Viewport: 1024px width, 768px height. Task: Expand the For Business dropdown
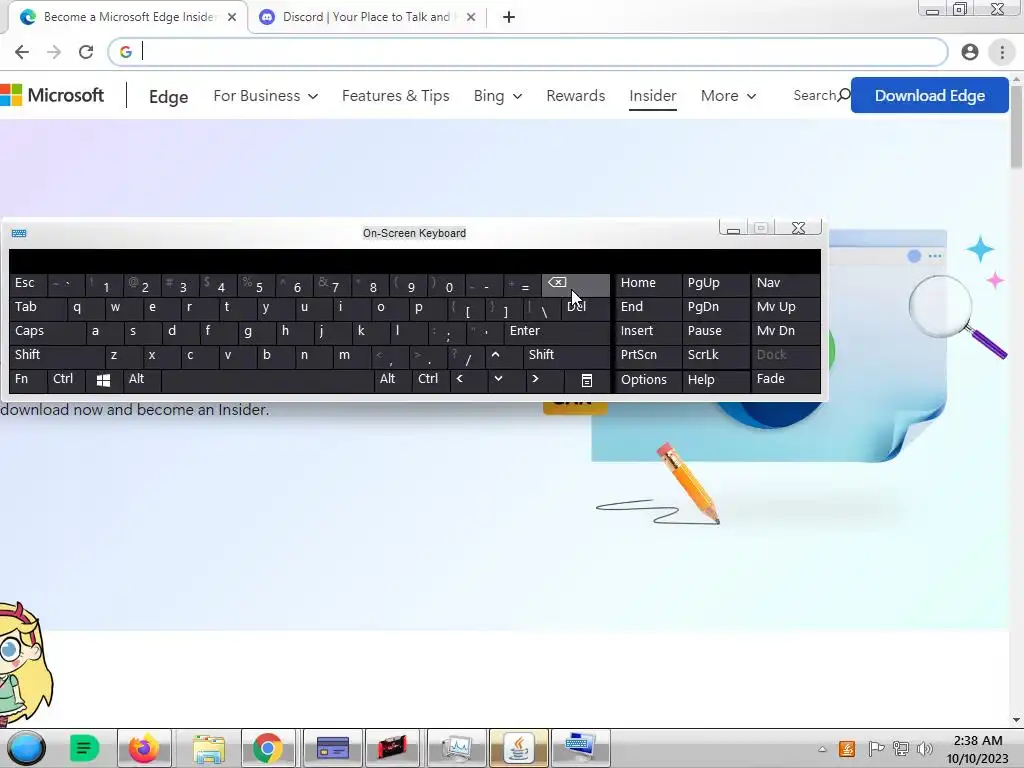(x=265, y=96)
